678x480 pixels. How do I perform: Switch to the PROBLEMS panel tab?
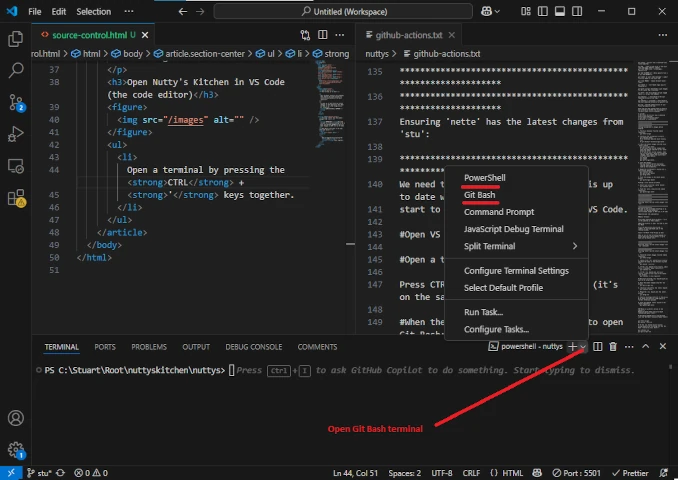coord(149,347)
